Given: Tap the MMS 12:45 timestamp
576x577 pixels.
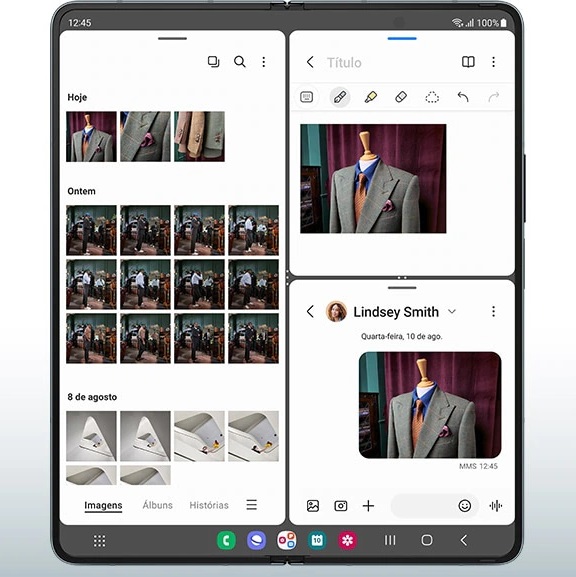Looking at the screenshot, I should coord(478,466).
